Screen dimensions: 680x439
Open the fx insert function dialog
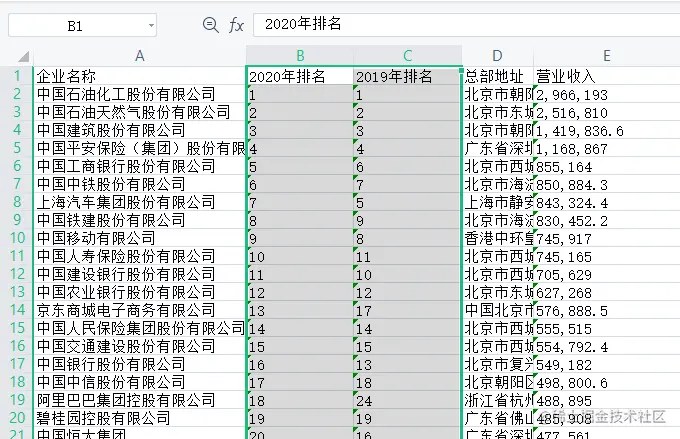pyautogui.click(x=236, y=25)
